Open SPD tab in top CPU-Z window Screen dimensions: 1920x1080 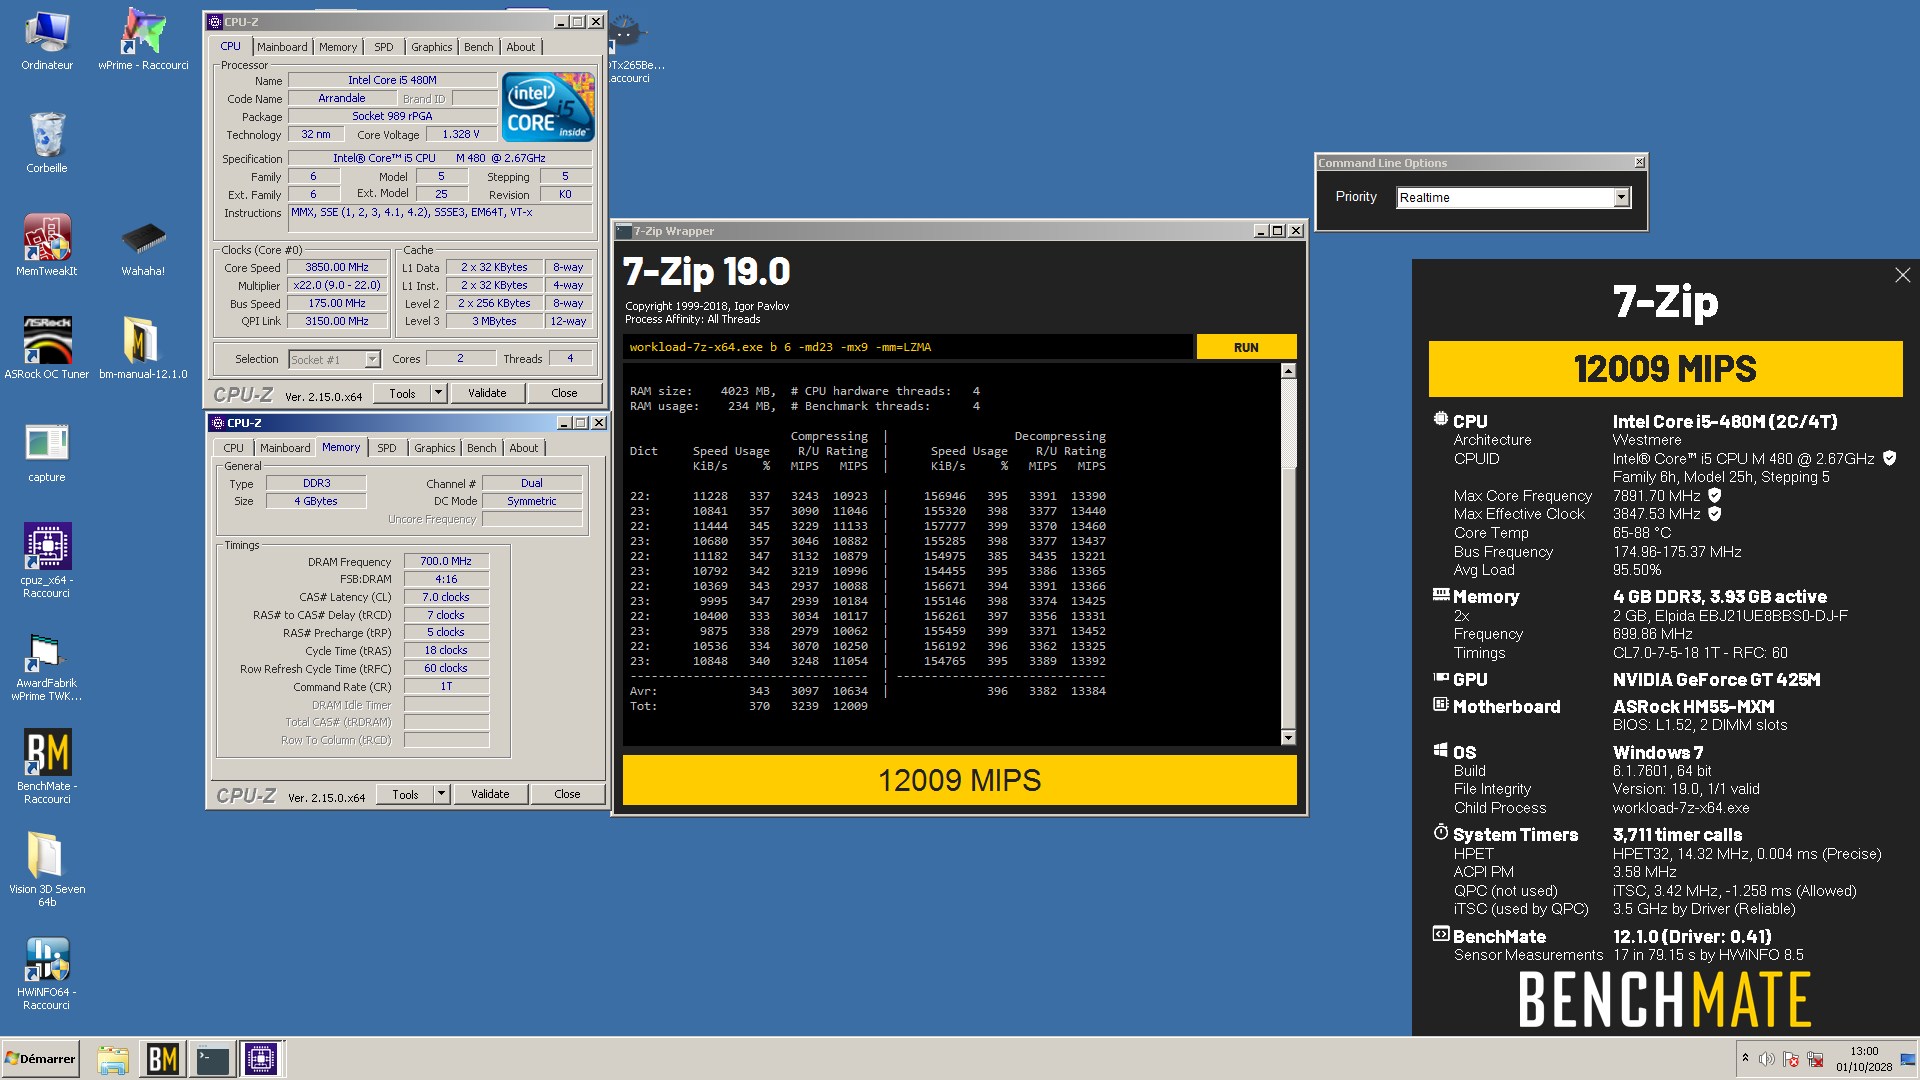click(x=384, y=47)
